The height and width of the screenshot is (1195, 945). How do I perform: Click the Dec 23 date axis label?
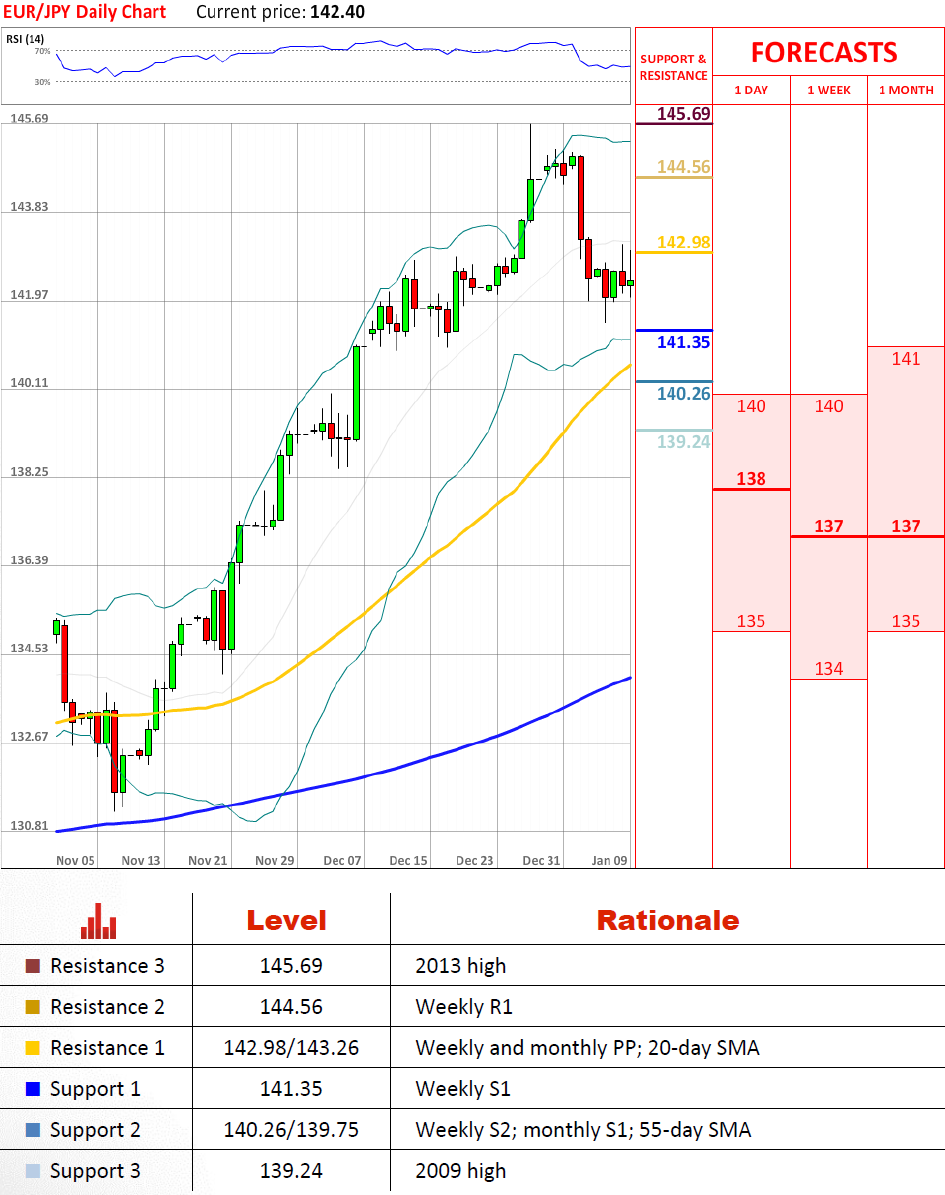pos(475,860)
